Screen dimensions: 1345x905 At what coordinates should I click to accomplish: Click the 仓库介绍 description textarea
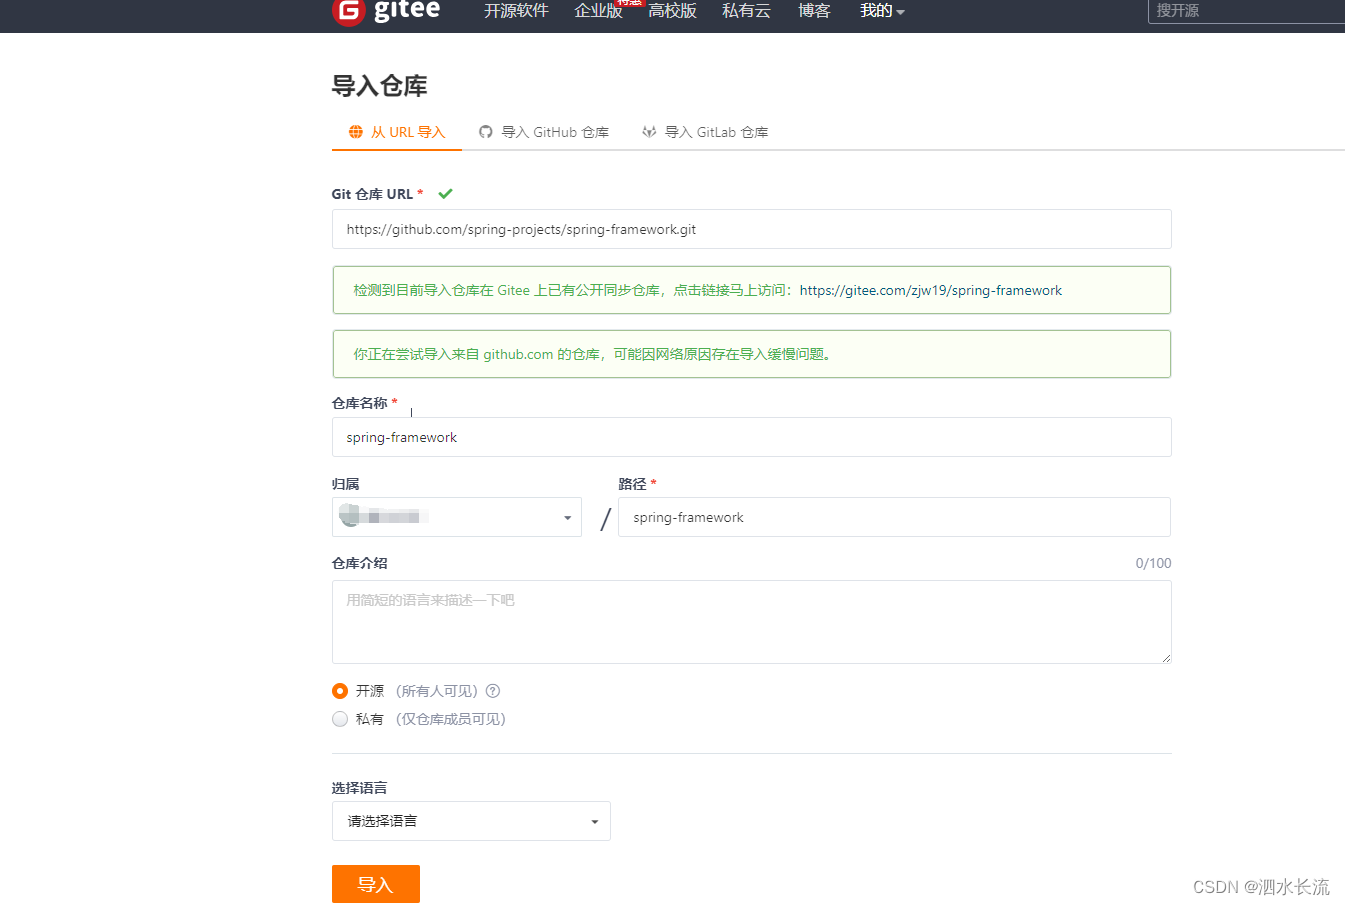tap(751, 622)
